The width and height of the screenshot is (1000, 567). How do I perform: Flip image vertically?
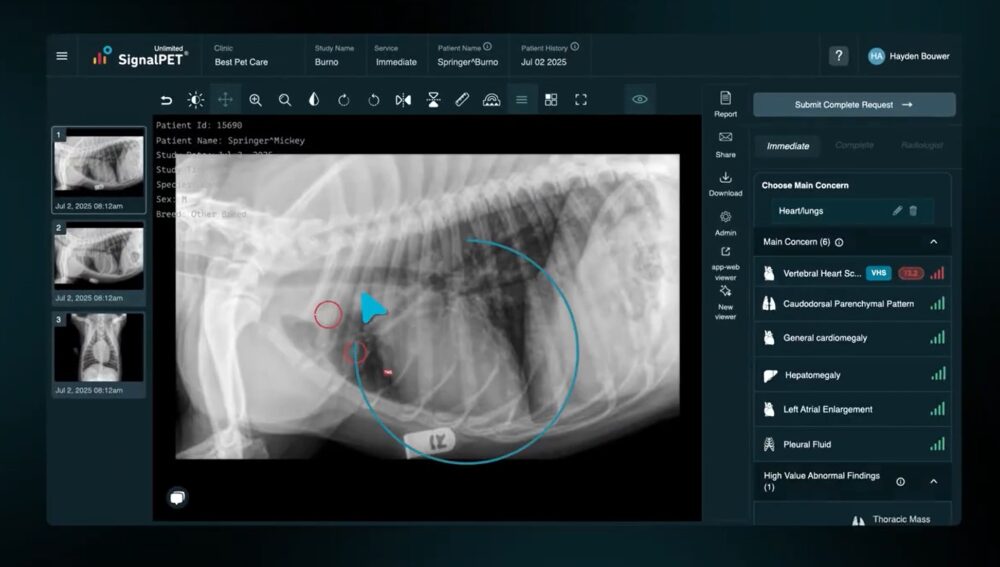(433, 99)
